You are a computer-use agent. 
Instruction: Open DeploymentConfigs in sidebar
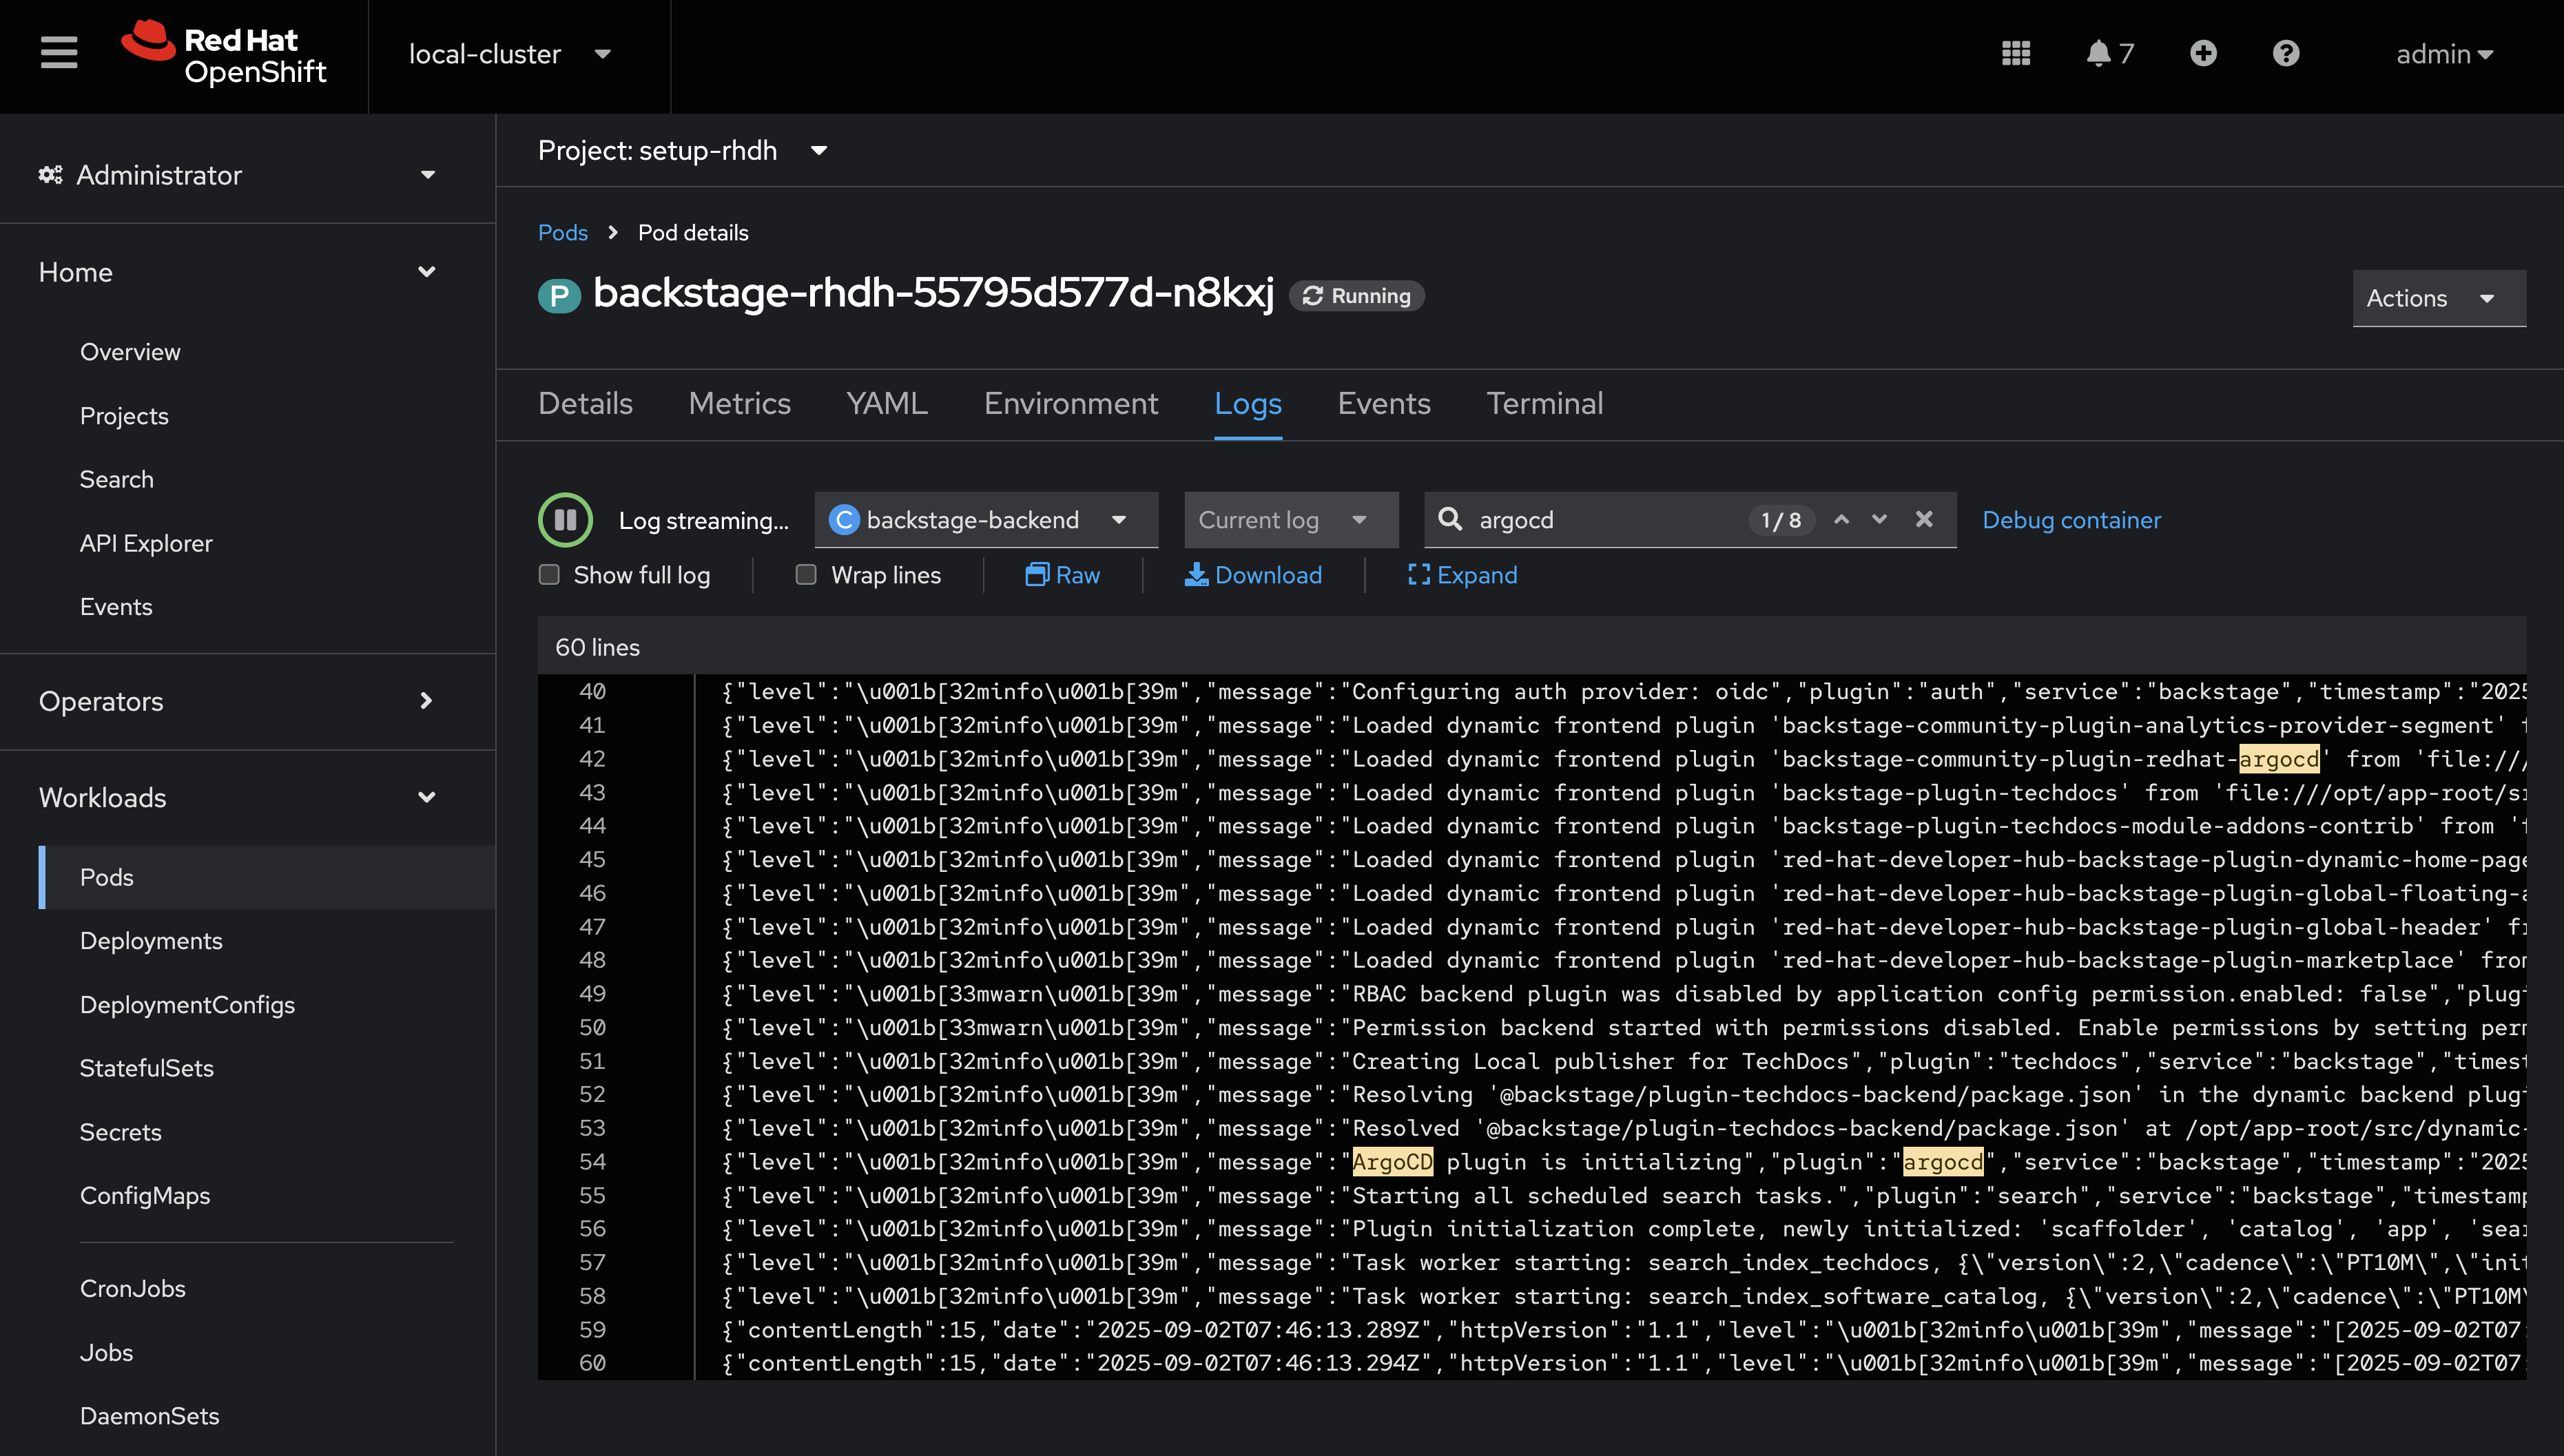click(187, 1005)
